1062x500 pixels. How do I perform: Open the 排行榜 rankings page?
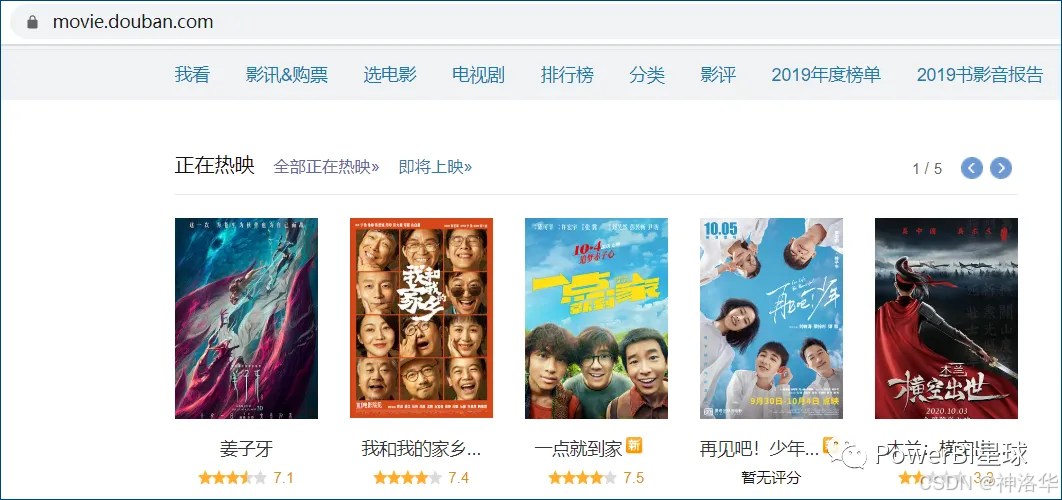(567, 75)
